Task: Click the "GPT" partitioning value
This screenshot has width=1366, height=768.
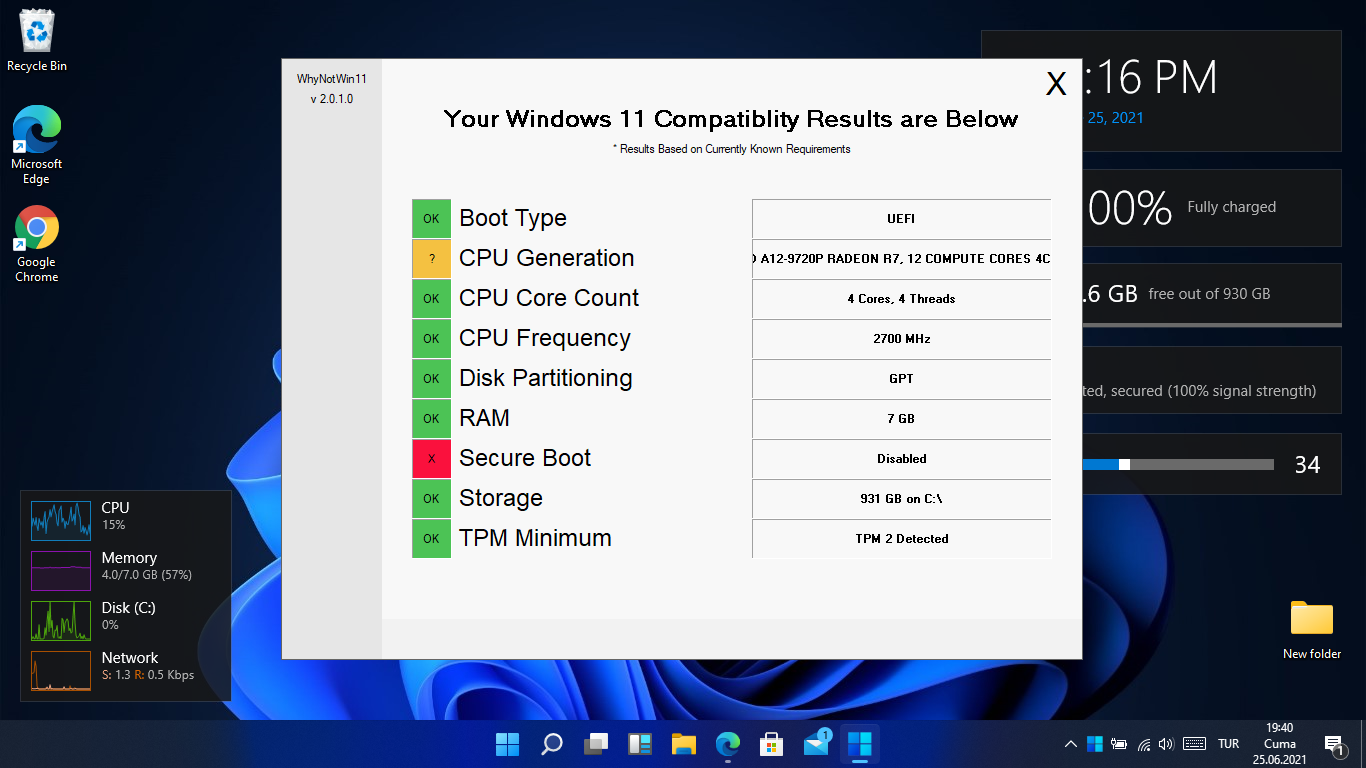Action: click(x=902, y=378)
